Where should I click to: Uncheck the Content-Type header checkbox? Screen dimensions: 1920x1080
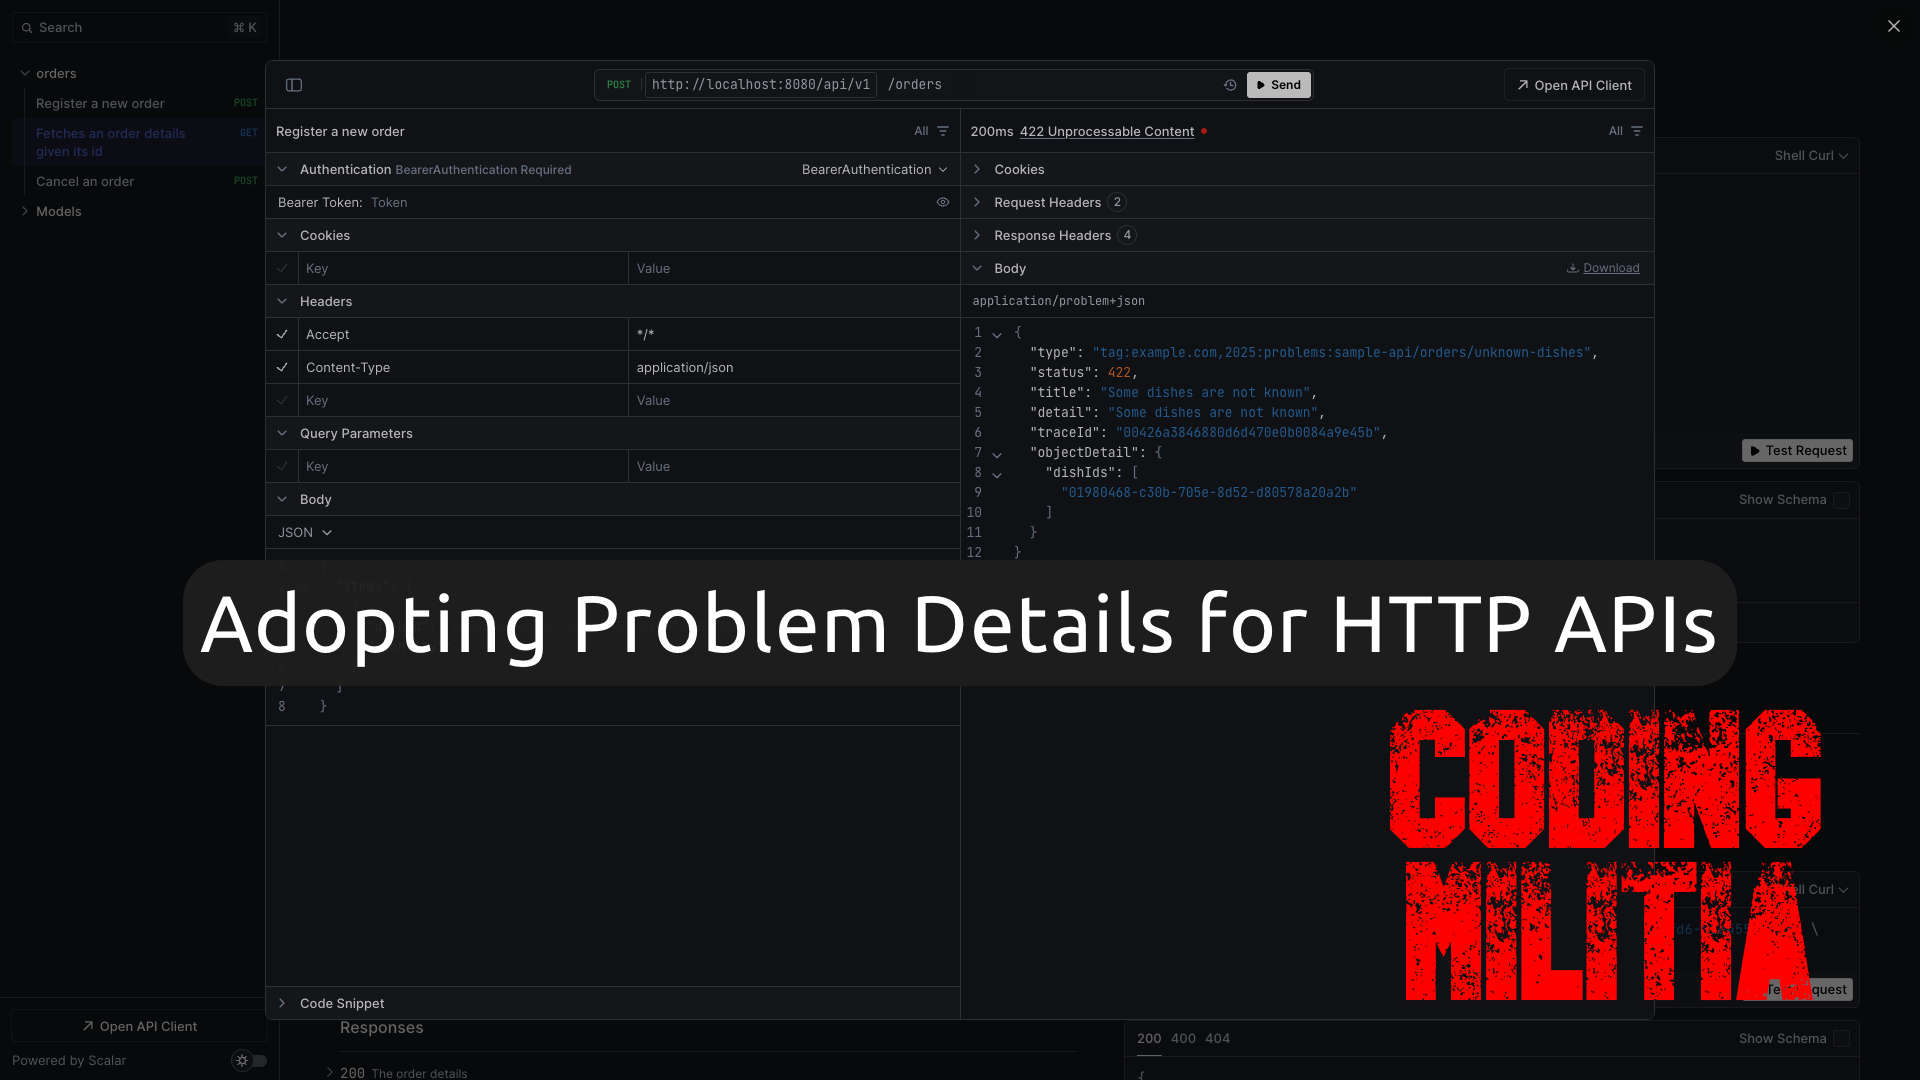pos(282,367)
